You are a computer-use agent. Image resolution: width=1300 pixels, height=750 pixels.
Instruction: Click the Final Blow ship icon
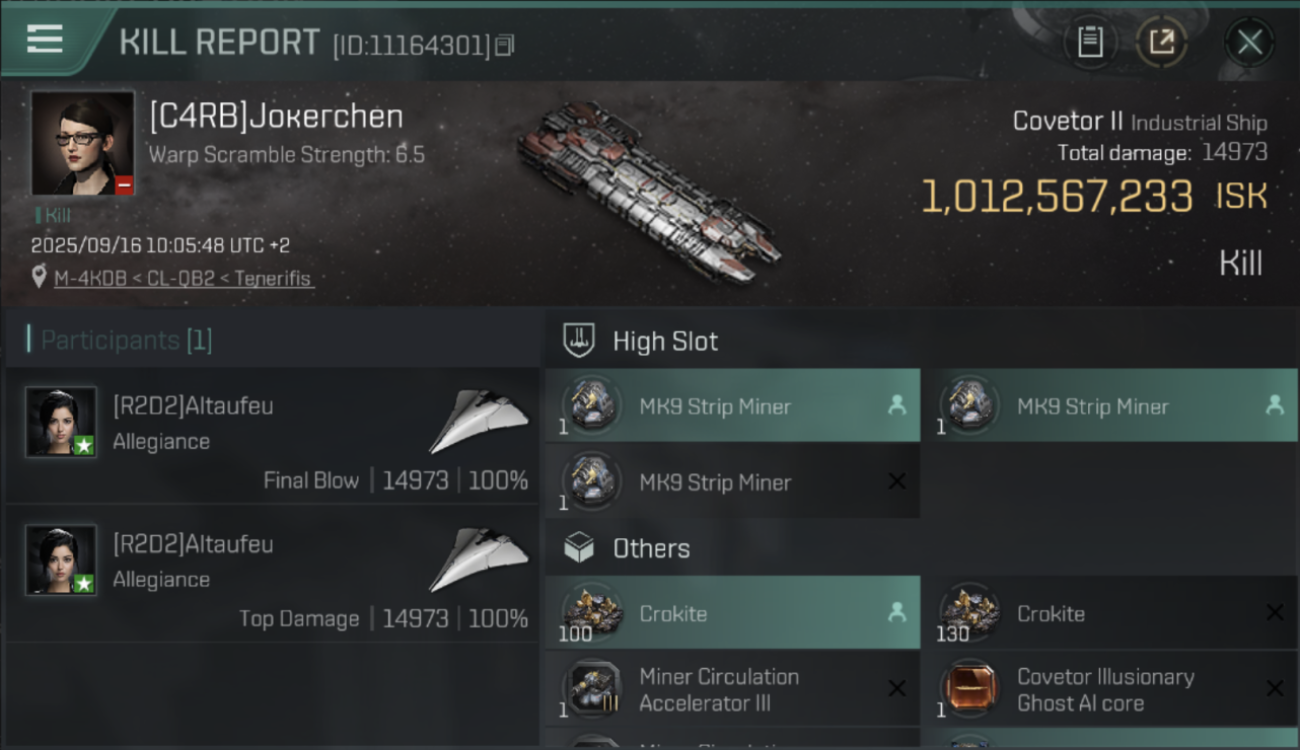pos(479,422)
